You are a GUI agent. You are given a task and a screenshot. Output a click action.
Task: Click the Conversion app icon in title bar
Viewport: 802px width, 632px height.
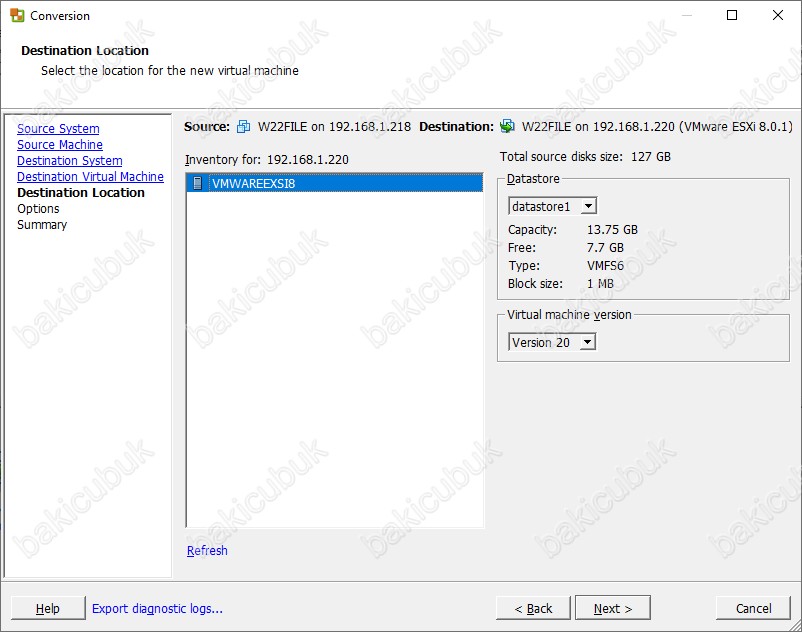[17, 15]
